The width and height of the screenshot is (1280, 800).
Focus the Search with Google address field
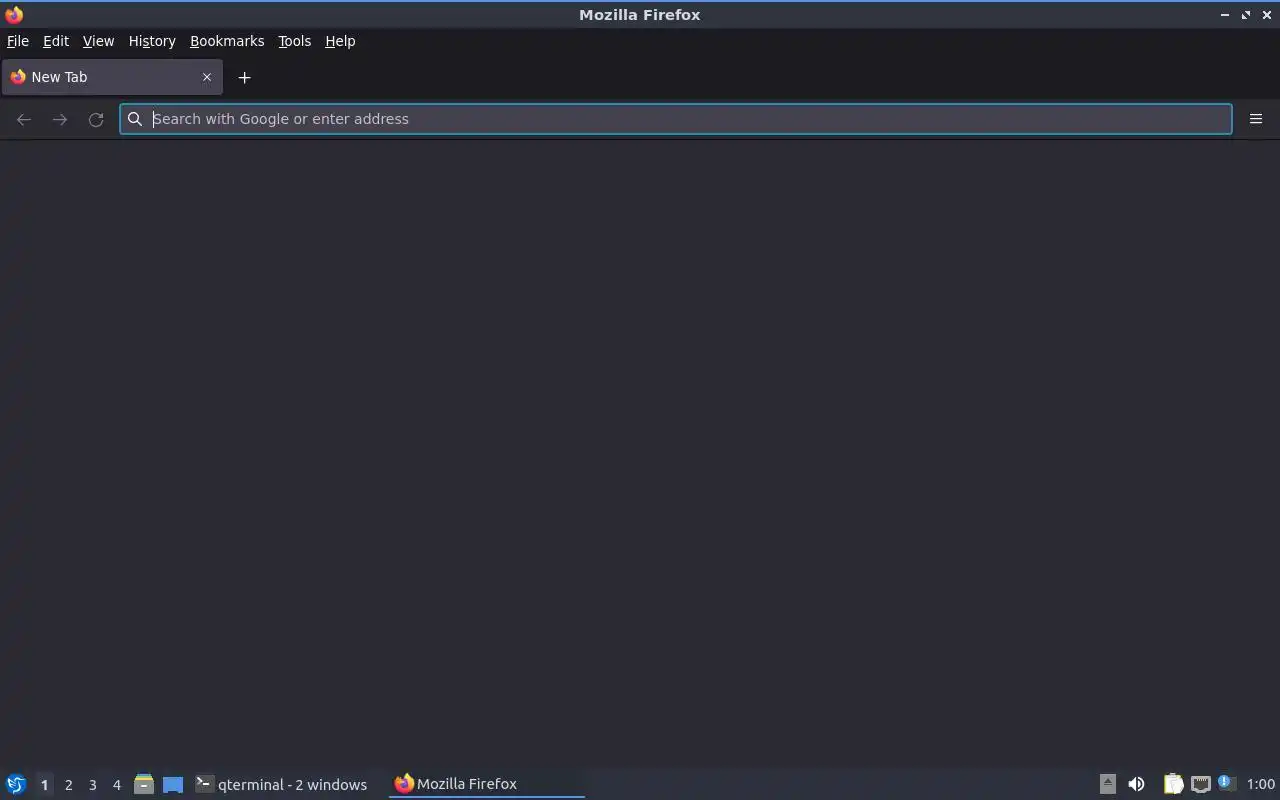[x=676, y=119]
